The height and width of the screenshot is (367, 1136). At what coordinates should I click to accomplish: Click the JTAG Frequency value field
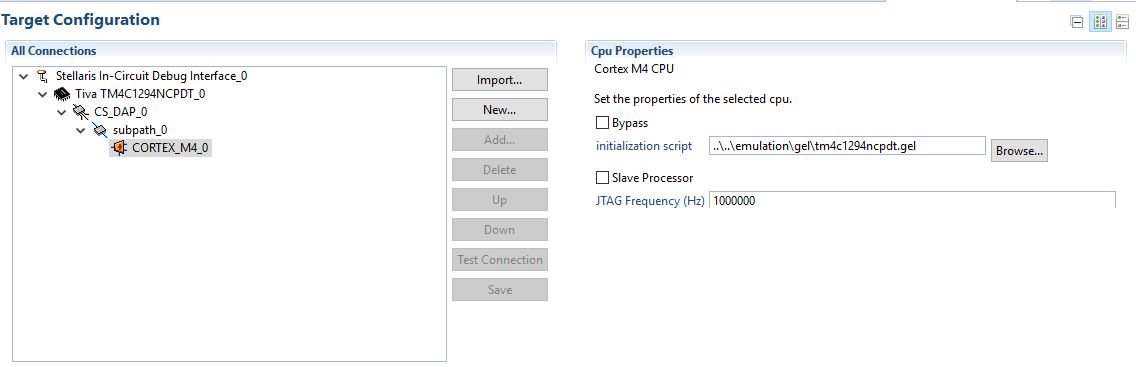point(912,201)
